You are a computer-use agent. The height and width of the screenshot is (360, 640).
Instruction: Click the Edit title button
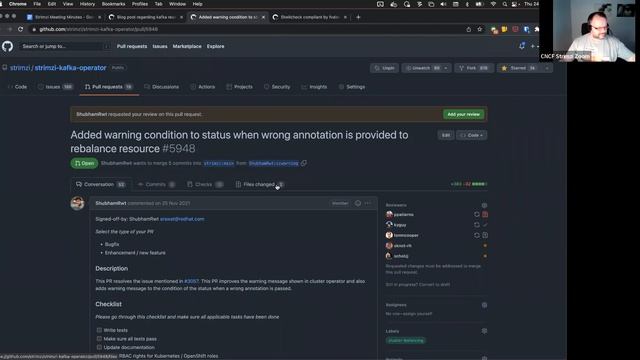(x=446, y=135)
